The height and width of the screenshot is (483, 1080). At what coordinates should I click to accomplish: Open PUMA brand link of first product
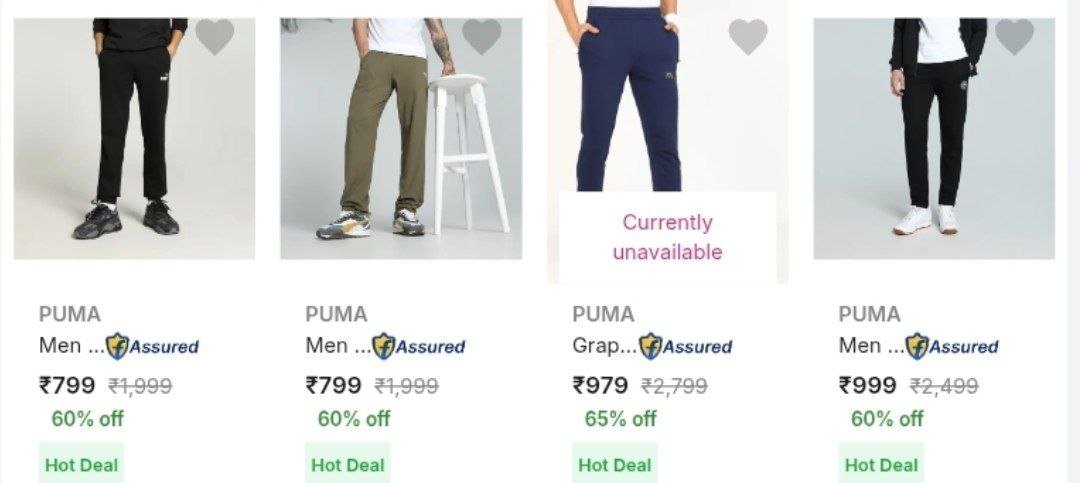70,314
